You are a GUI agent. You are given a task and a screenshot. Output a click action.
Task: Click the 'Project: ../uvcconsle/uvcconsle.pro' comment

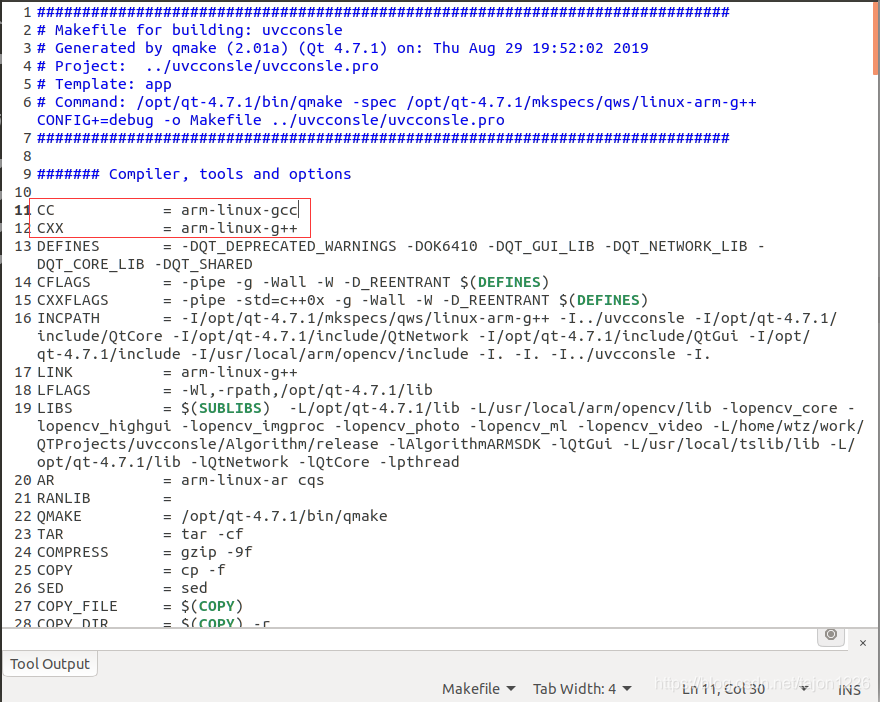click(208, 66)
